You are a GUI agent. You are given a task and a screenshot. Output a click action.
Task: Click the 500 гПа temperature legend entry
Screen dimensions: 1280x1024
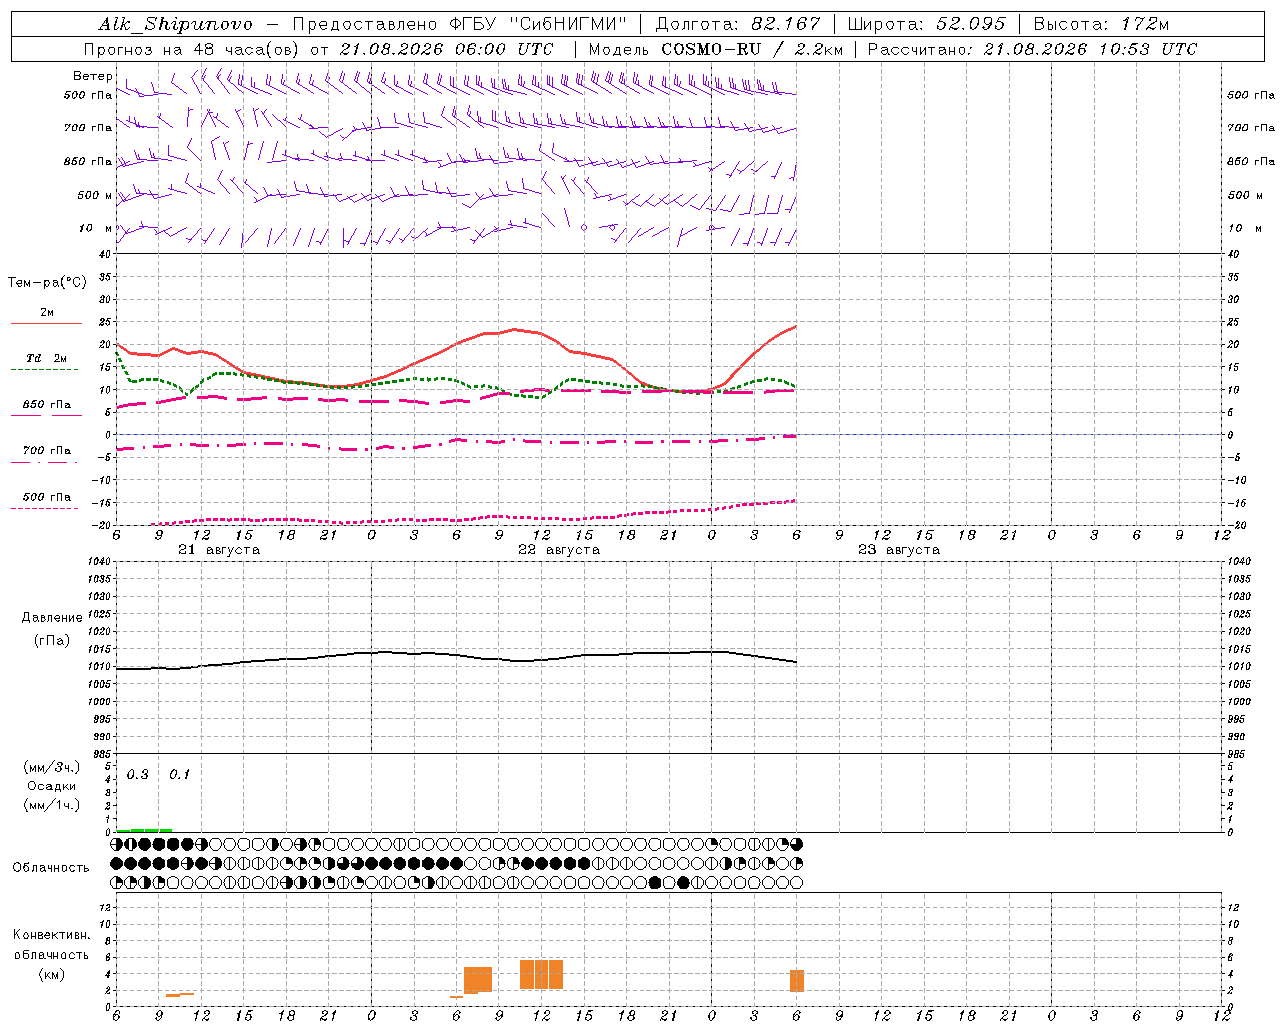point(46,497)
